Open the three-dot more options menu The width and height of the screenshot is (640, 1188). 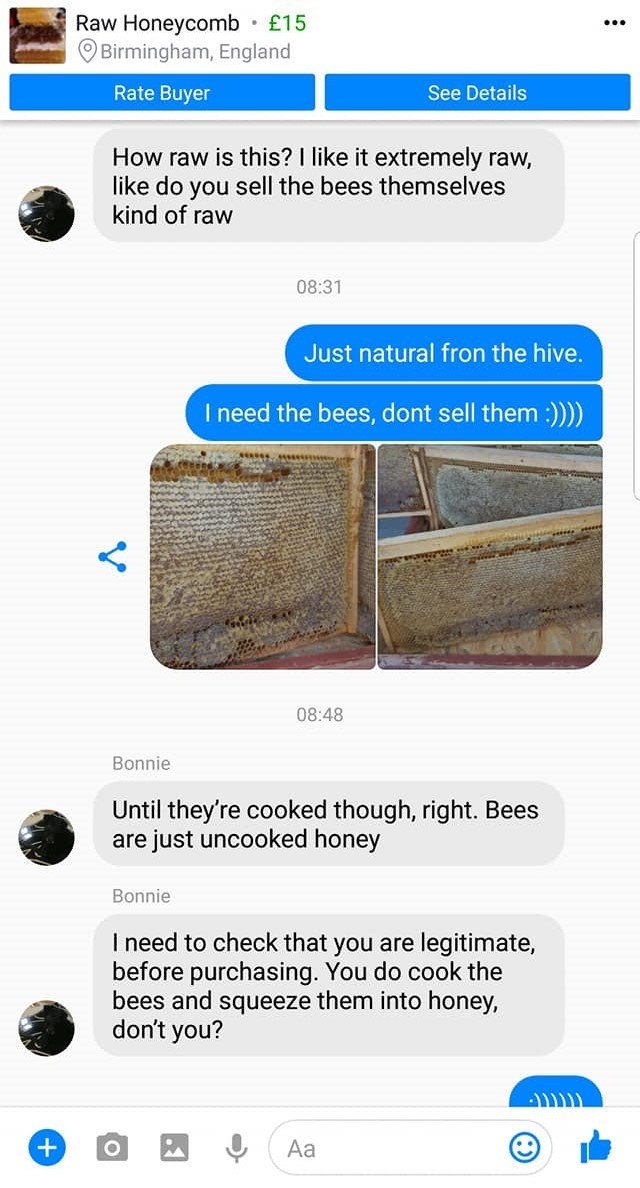coord(614,23)
